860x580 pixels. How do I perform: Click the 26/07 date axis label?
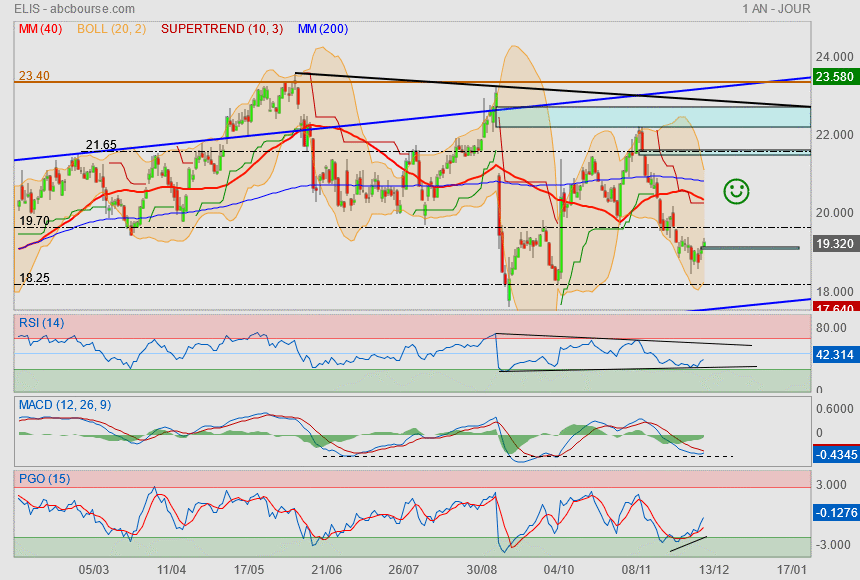(404, 570)
